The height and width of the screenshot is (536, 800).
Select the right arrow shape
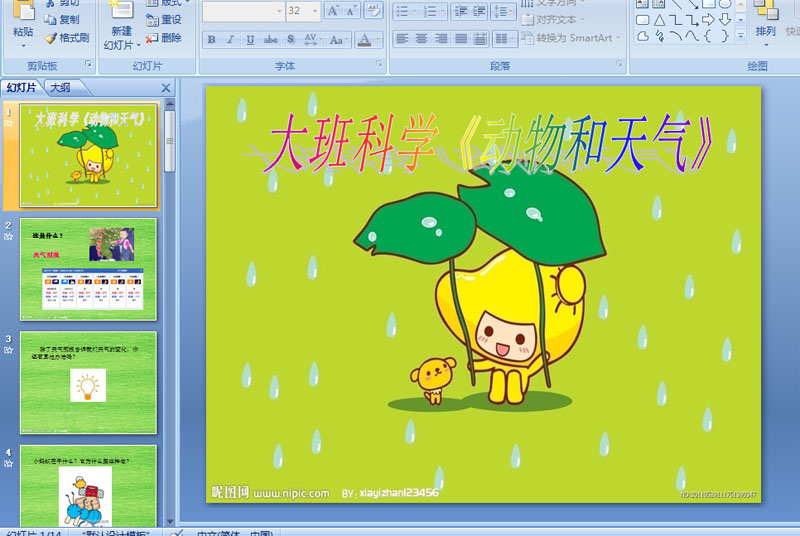pos(708,20)
